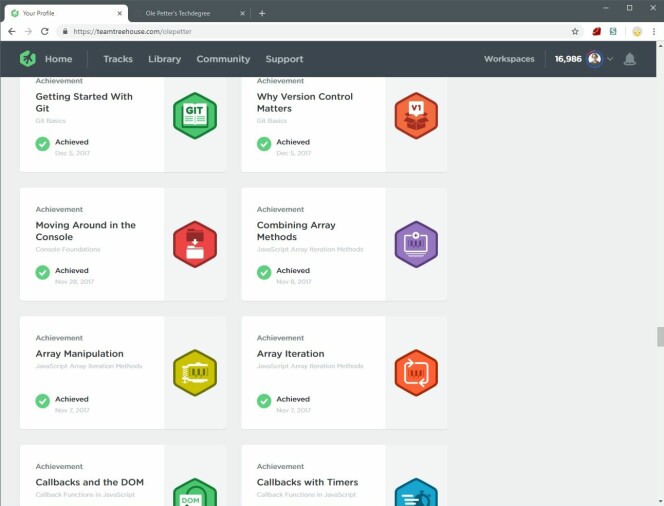Click the Getting Started With Git badge

click(x=195, y=116)
